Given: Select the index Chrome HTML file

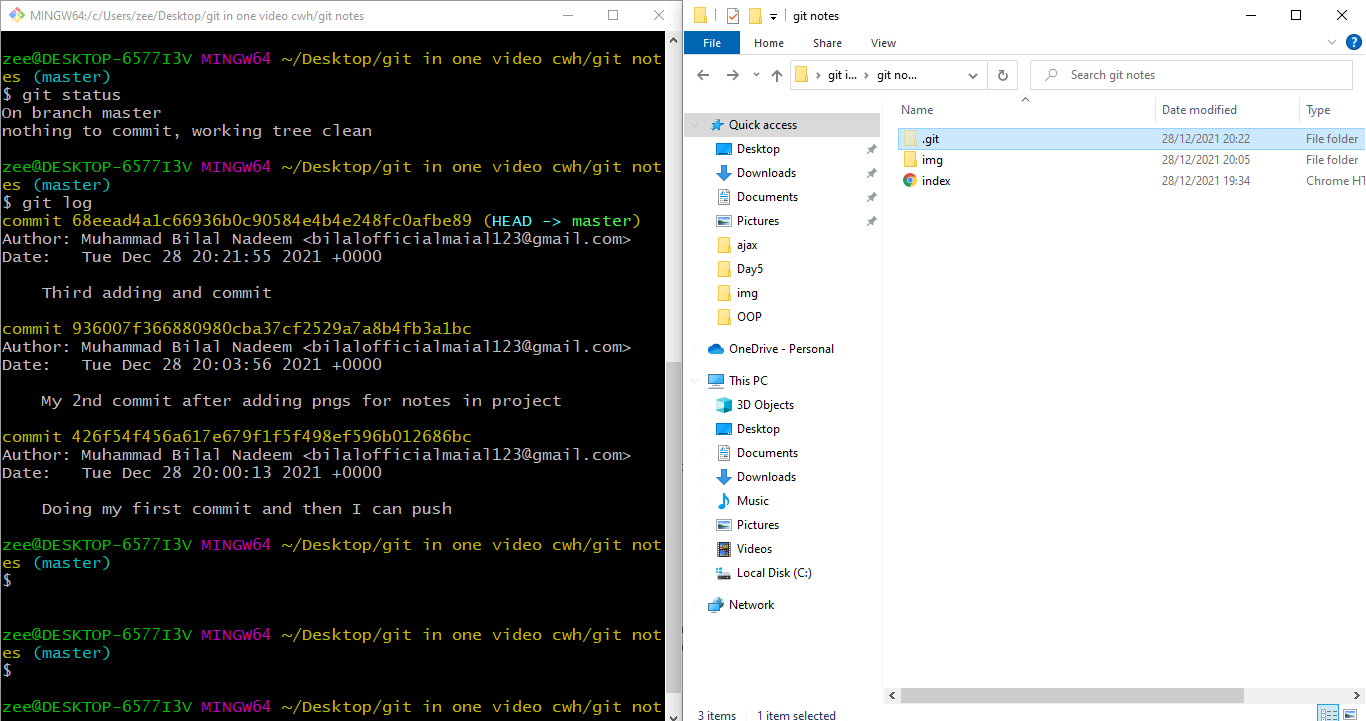Looking at the screenshot, I should coord(1130,181).
